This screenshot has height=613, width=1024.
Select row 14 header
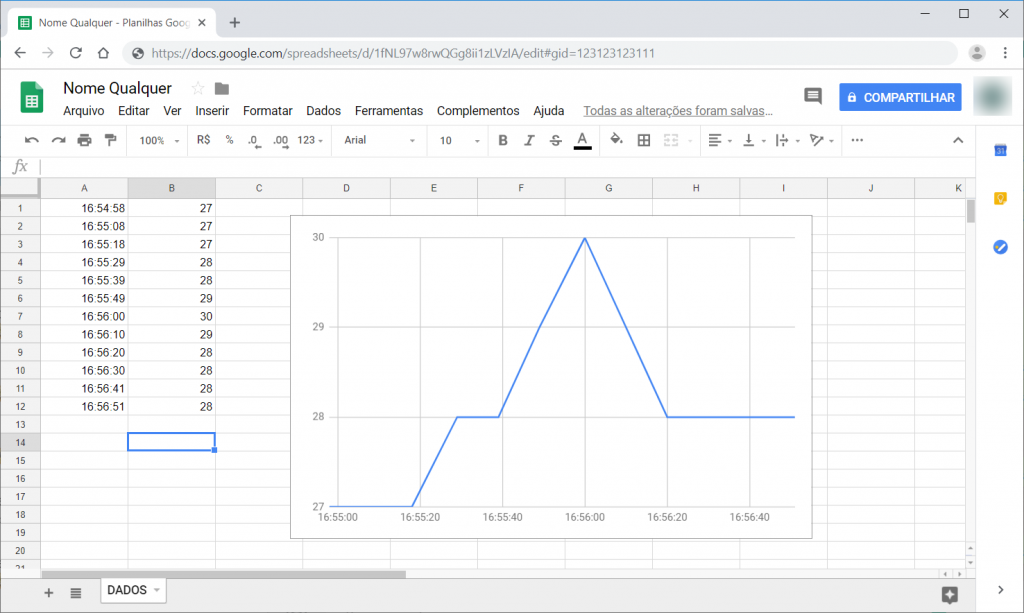tap(20, 442)
